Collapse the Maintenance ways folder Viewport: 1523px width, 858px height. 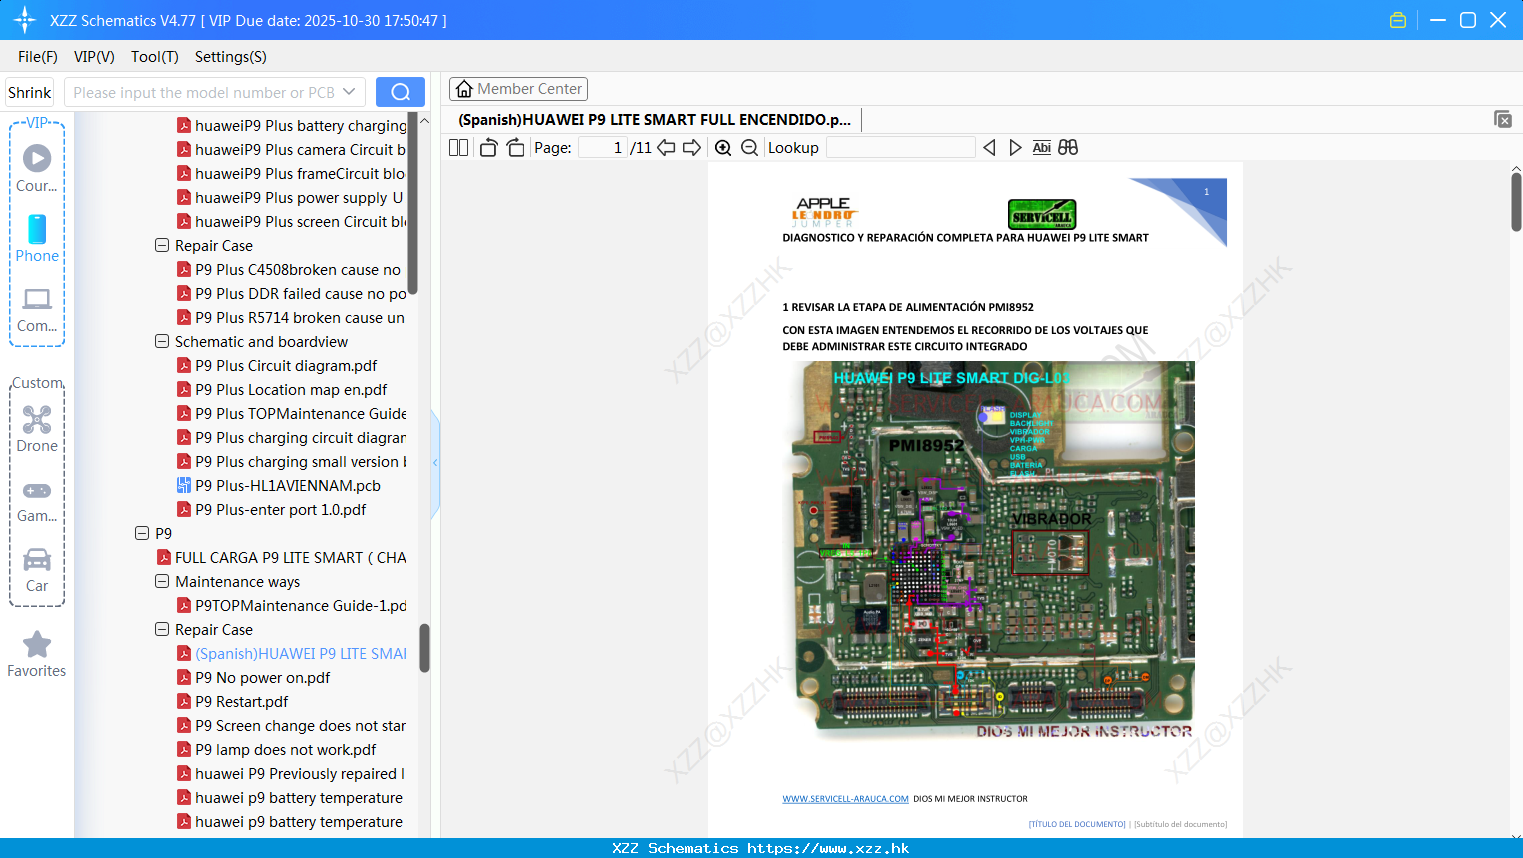click(162, 581)
